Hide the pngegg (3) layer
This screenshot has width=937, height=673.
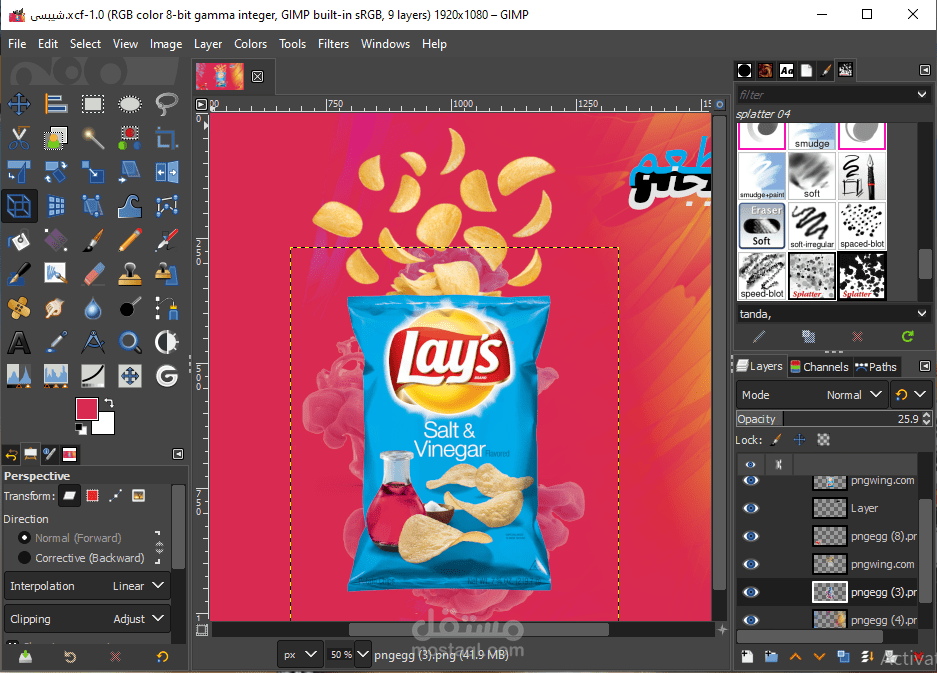[x=751, y=592]
